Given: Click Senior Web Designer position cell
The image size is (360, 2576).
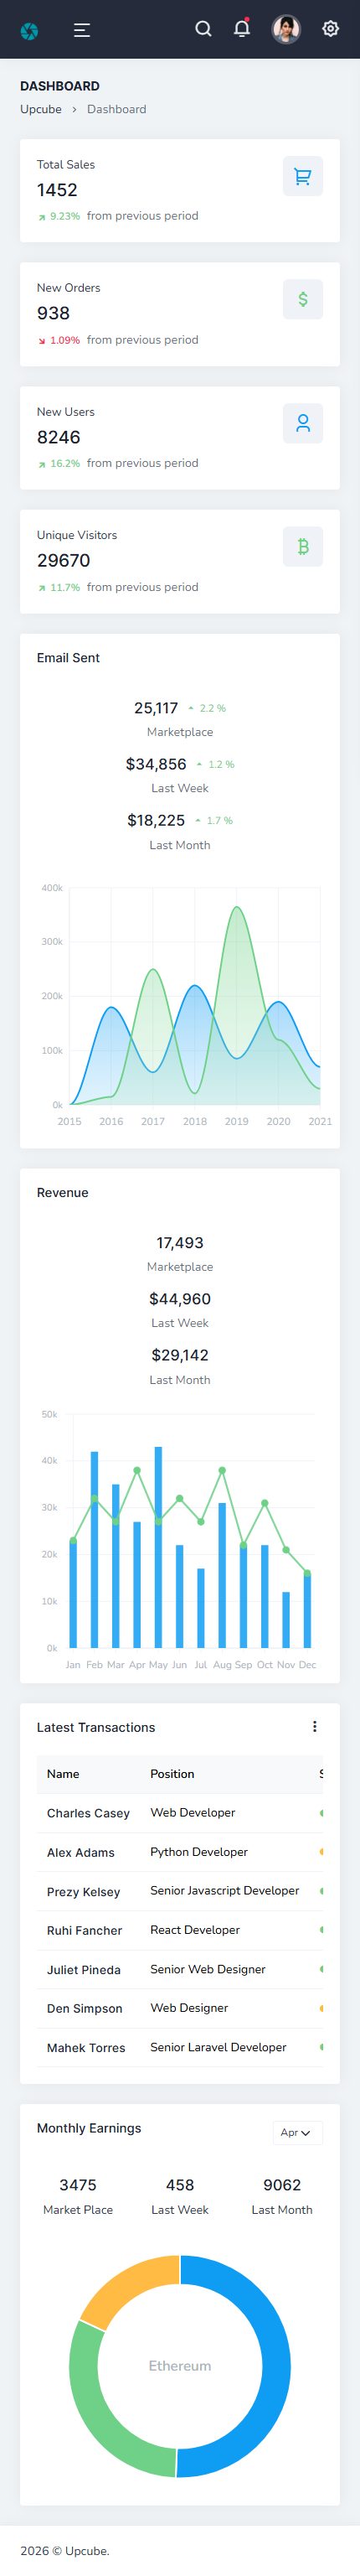Looking at the screenshot, I should tap(208, 1968).
